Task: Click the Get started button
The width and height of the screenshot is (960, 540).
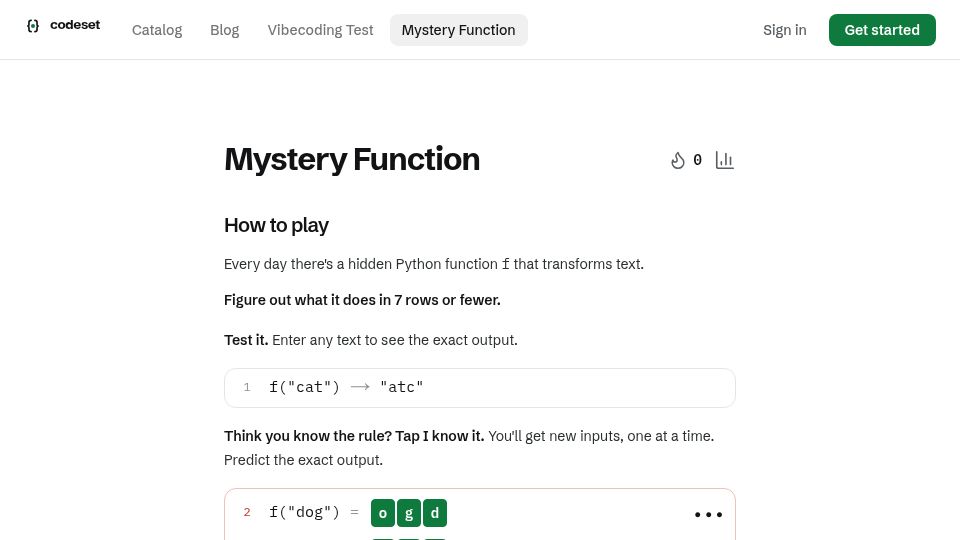Action: 882,30
